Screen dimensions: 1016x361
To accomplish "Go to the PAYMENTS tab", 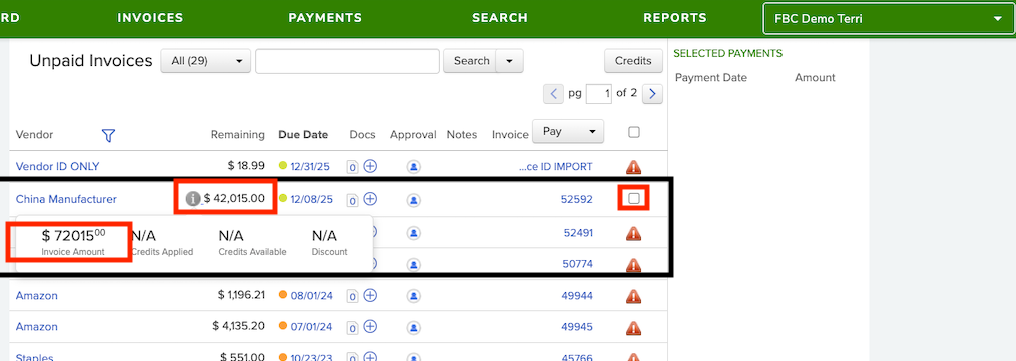I will (x=325, y=17).
